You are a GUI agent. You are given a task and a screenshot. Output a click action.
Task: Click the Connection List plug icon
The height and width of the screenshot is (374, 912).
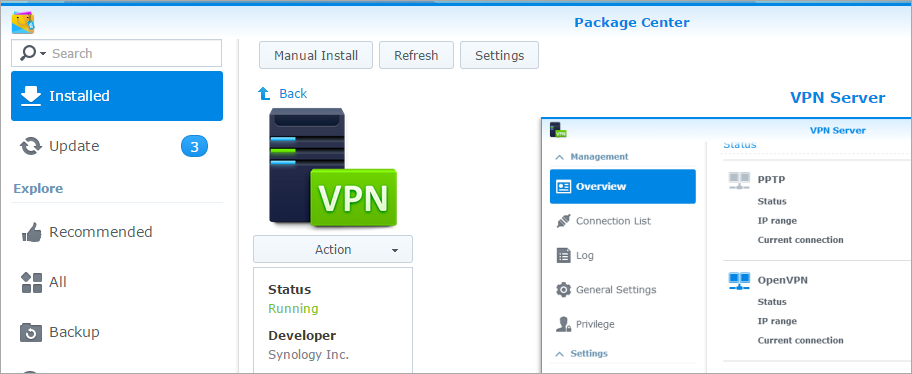564,221
